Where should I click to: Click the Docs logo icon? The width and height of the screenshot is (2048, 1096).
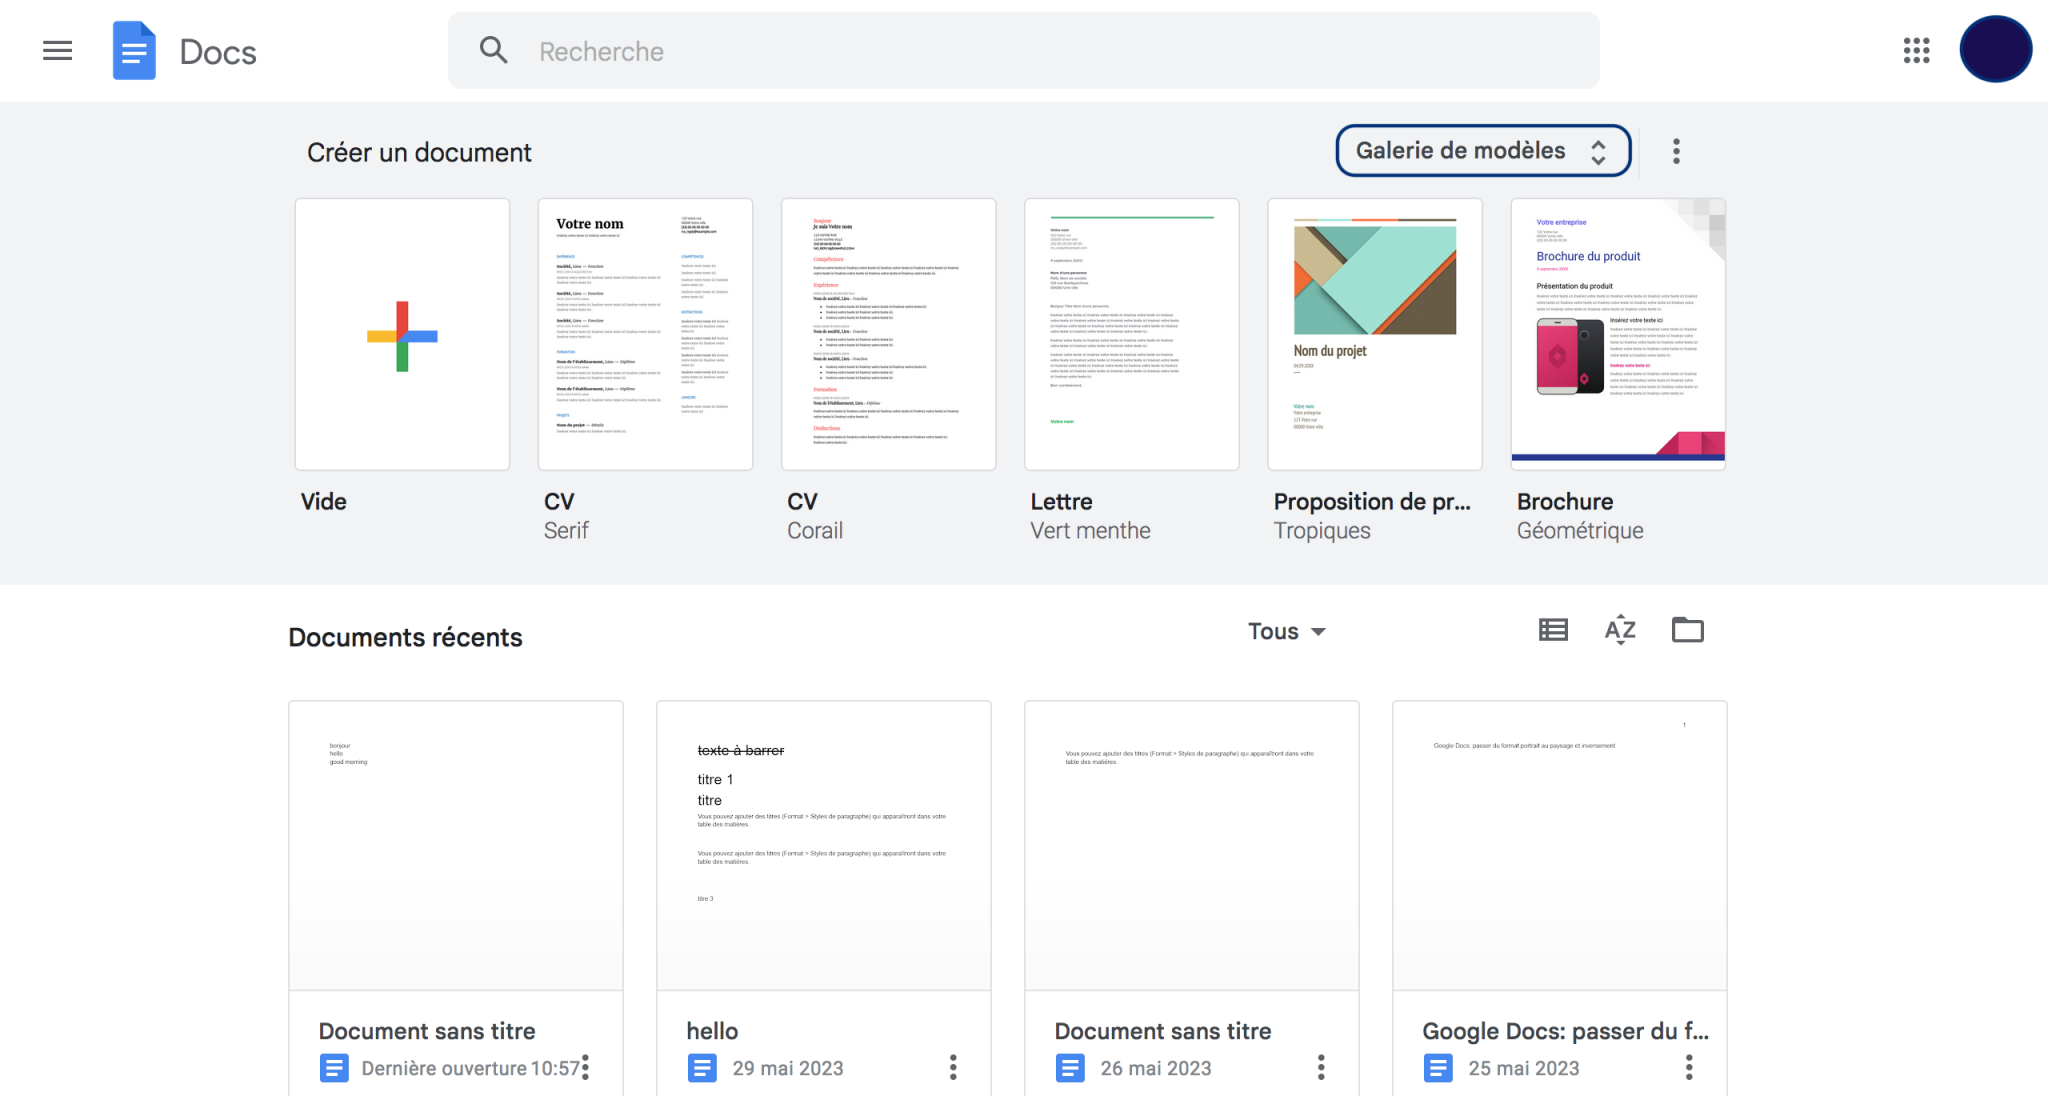[x=134, y=51]
